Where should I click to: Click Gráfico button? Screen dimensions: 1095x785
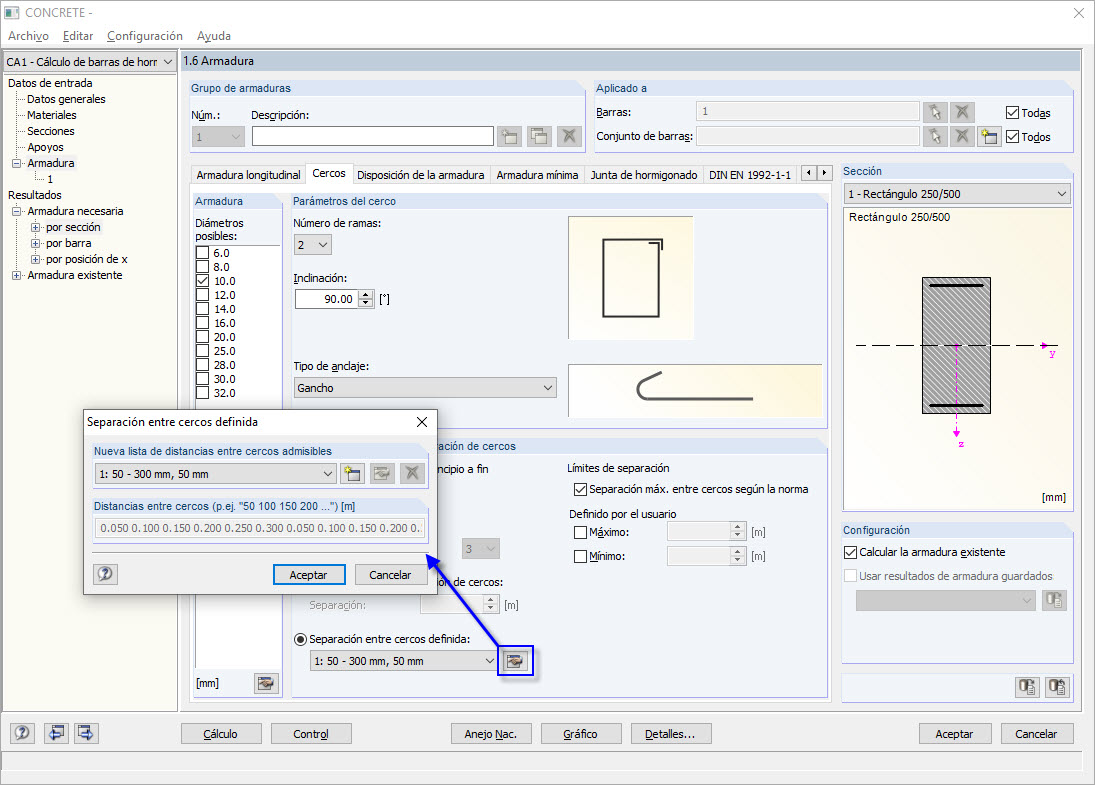point(580,734)
